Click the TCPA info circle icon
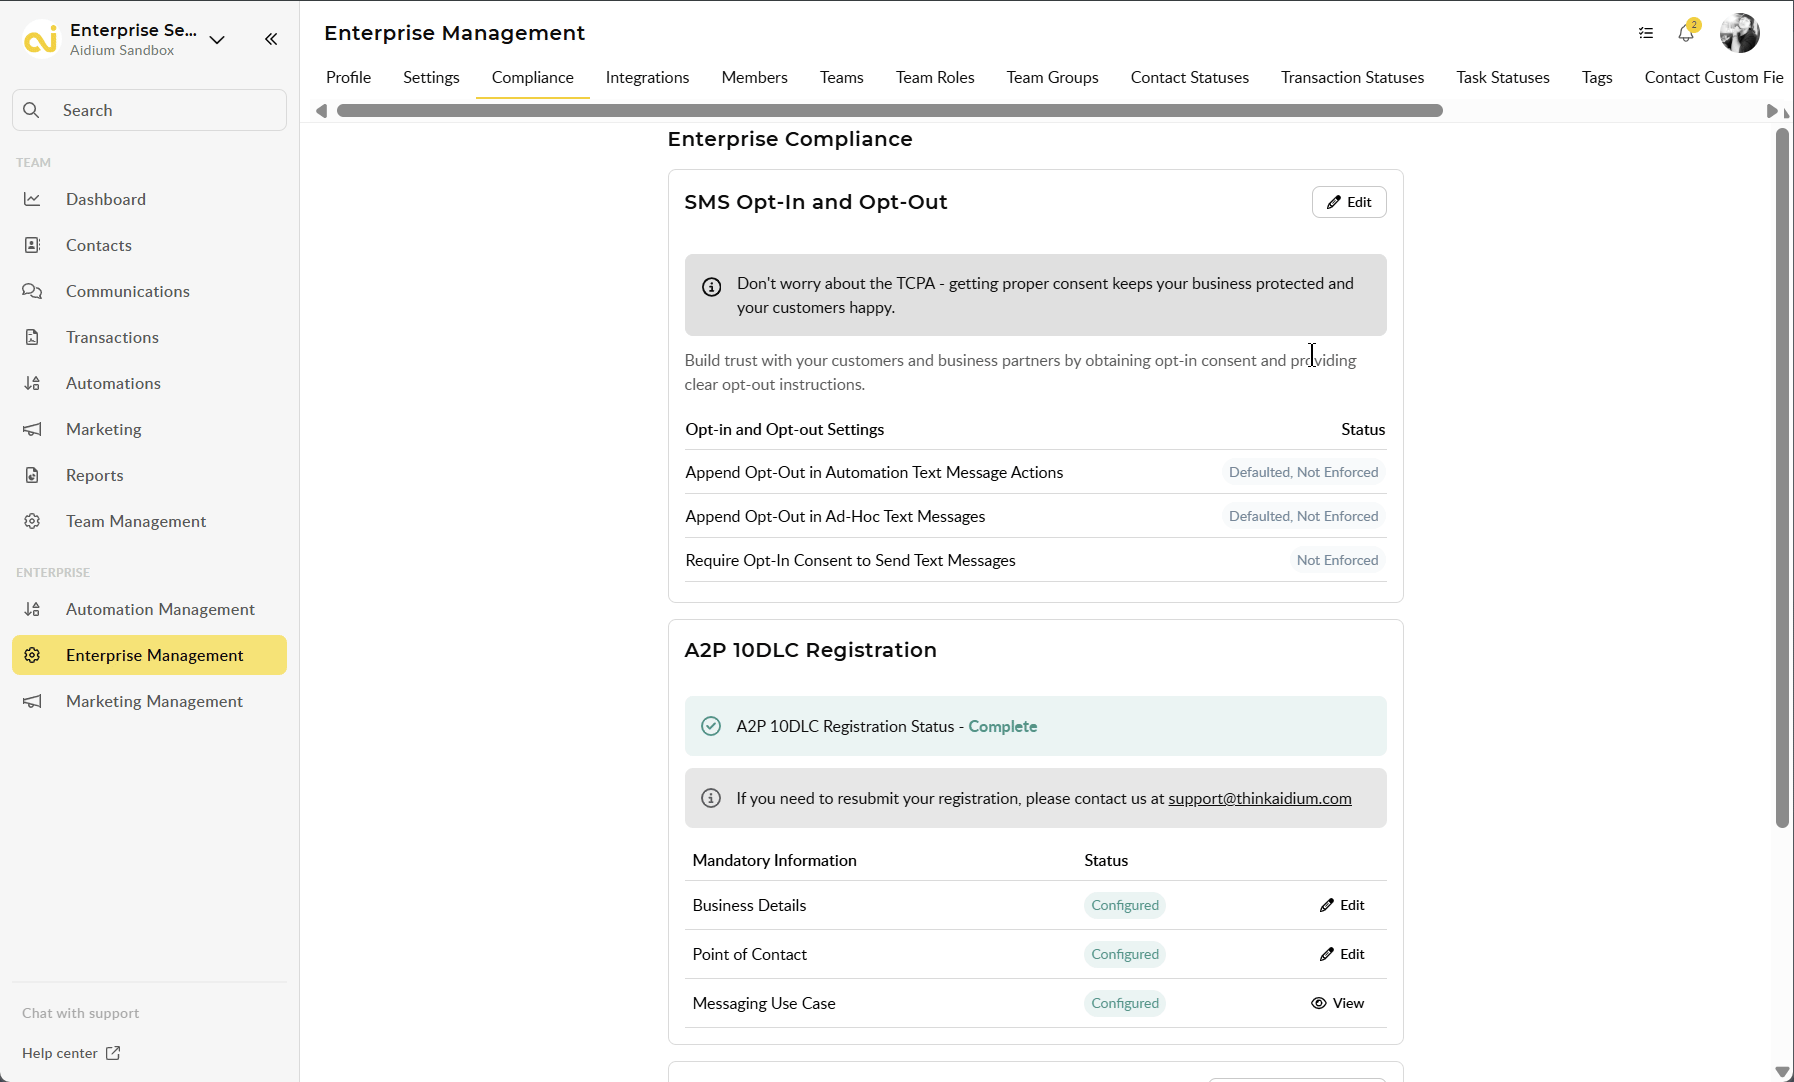1794x1082 pixels. click(711, 287)
